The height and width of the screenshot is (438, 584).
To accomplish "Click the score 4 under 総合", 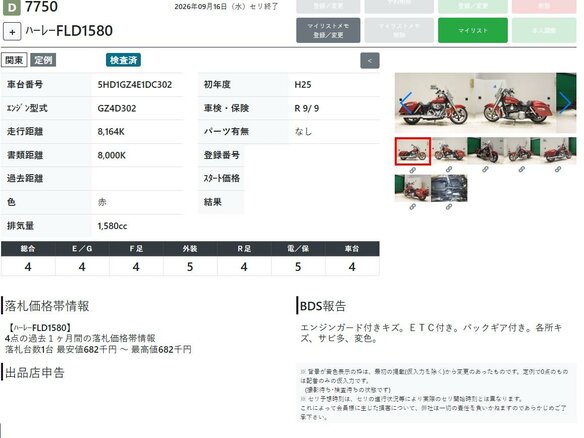I will [28, 267].
